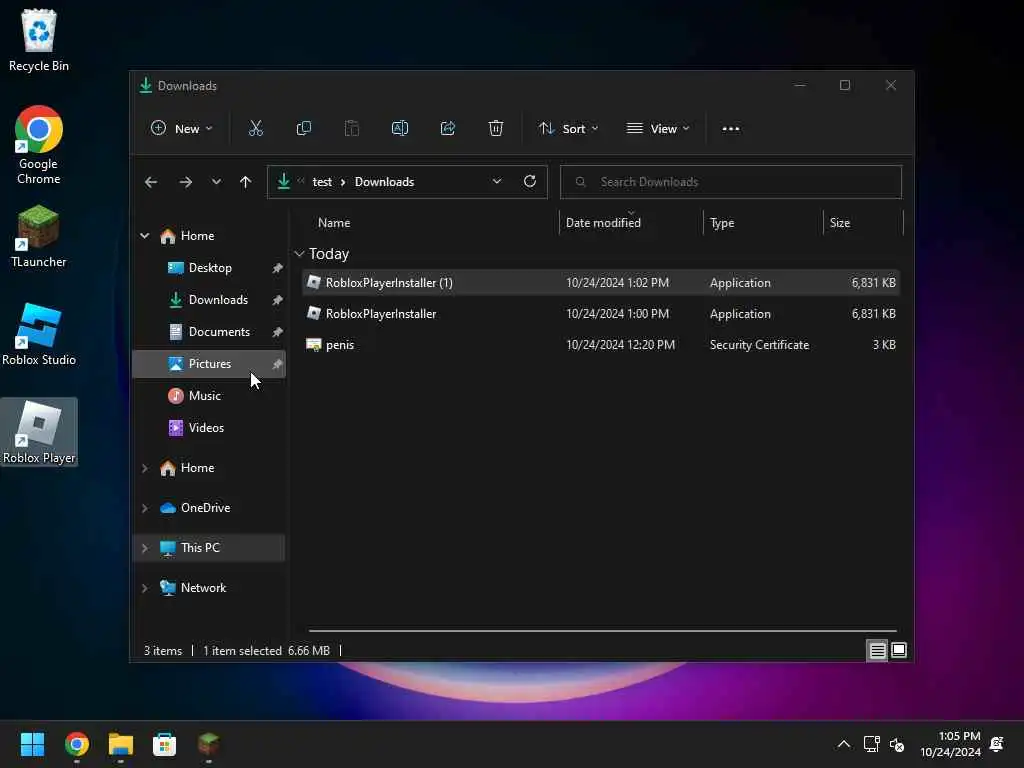Click the Rename icon in toolbar
This screenshot has height=768, width=1024.
point(400,129)
